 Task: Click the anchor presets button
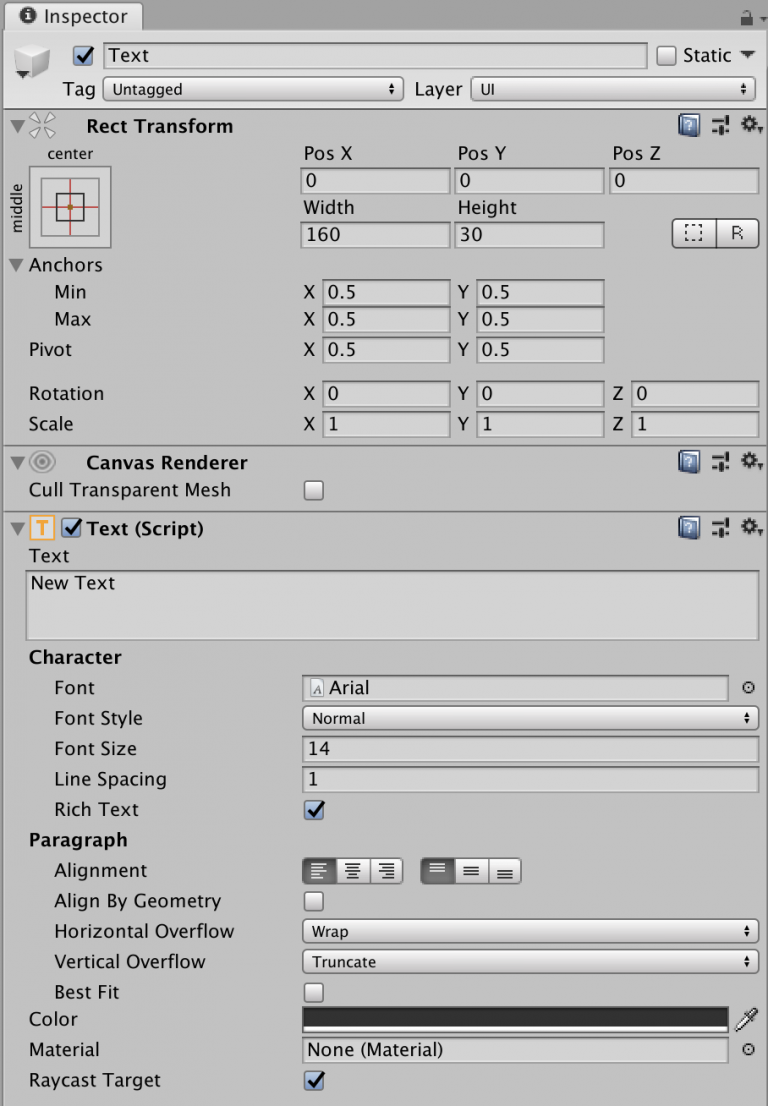pyautogui.click(x=68, y=206)
